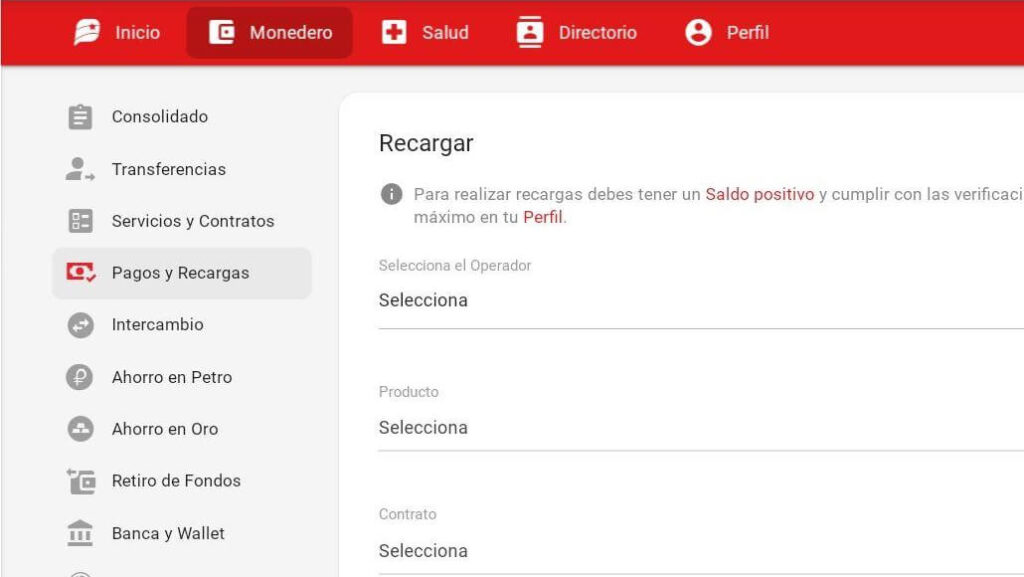Open the Selecciona el Operador dropdown
Viewport: 1024px width, 577px height.
[x=700, y=300]
